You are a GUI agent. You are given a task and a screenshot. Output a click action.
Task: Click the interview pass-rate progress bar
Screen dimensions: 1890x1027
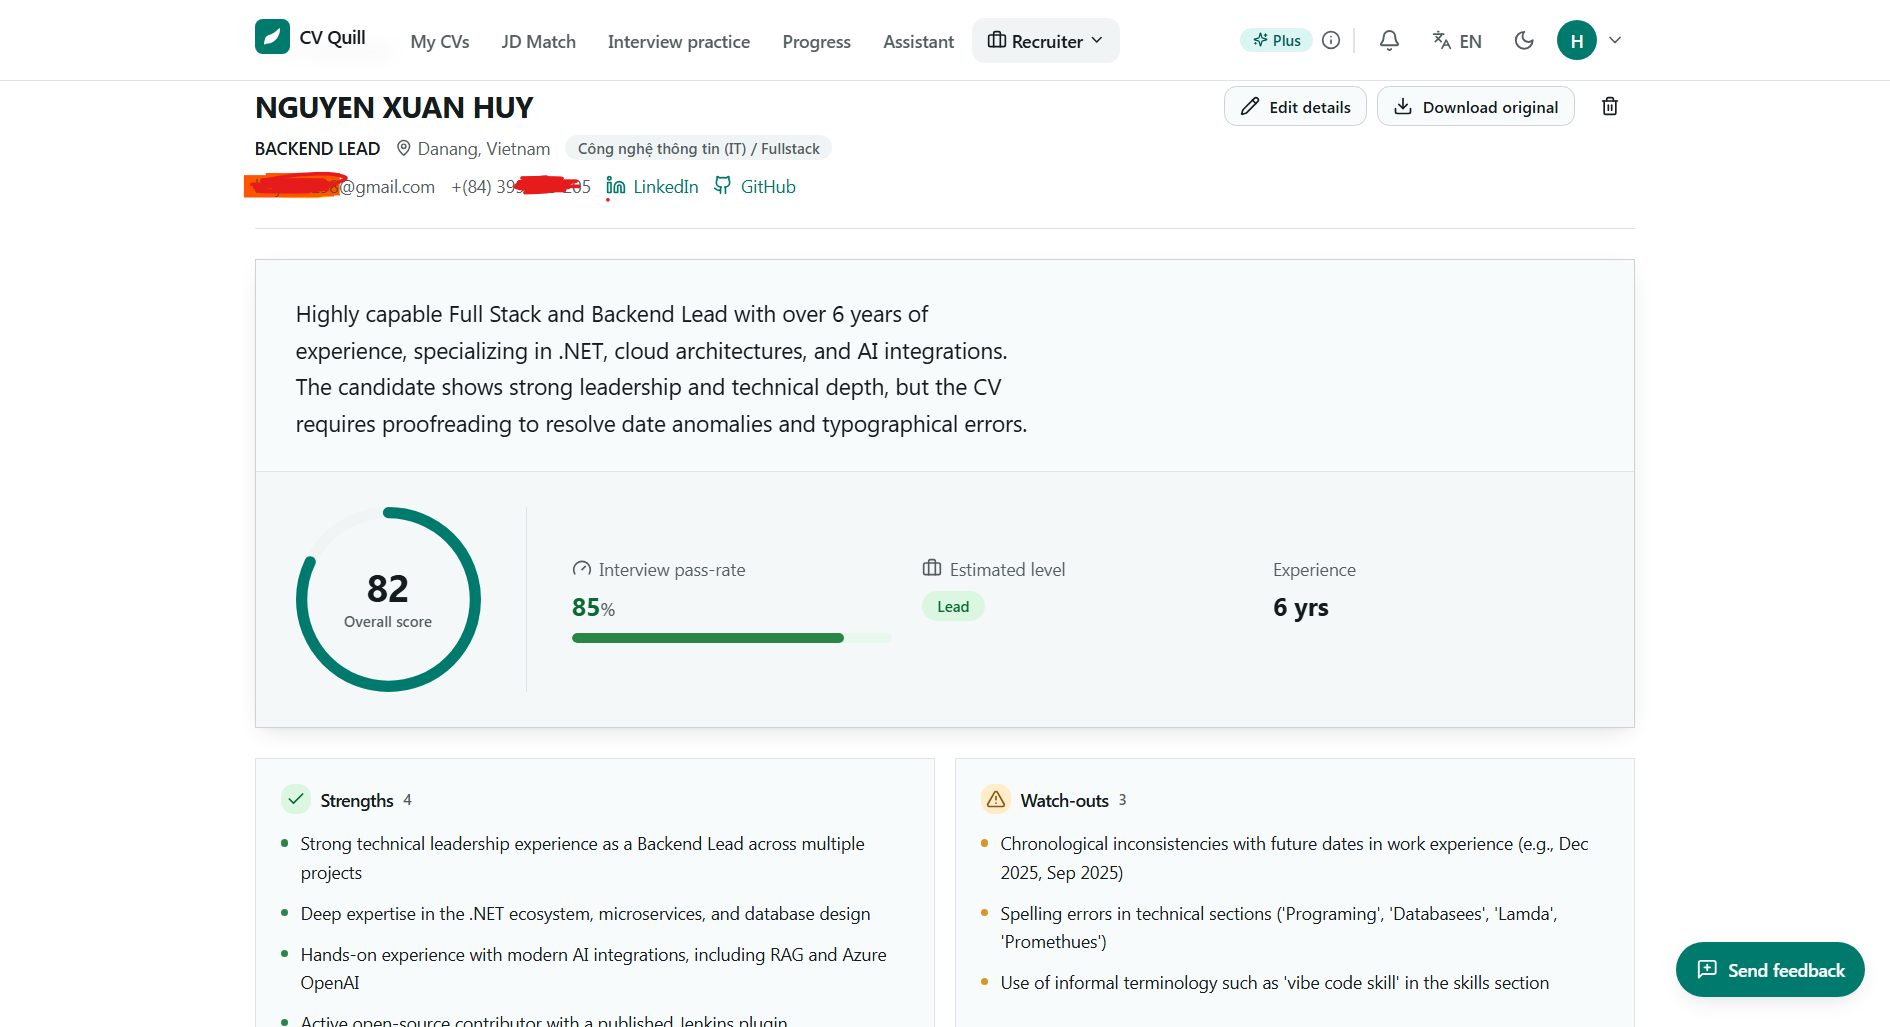point(731,638)
